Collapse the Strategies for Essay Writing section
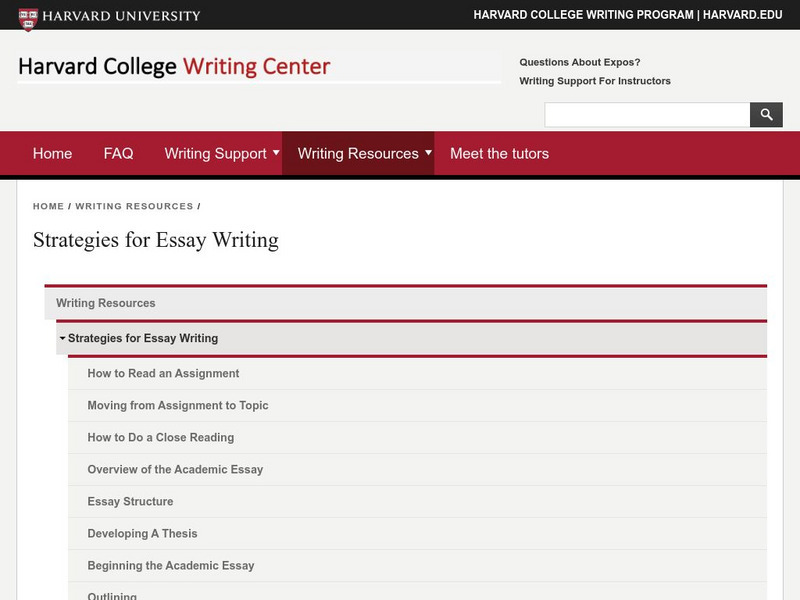 [x=62, y=338]
